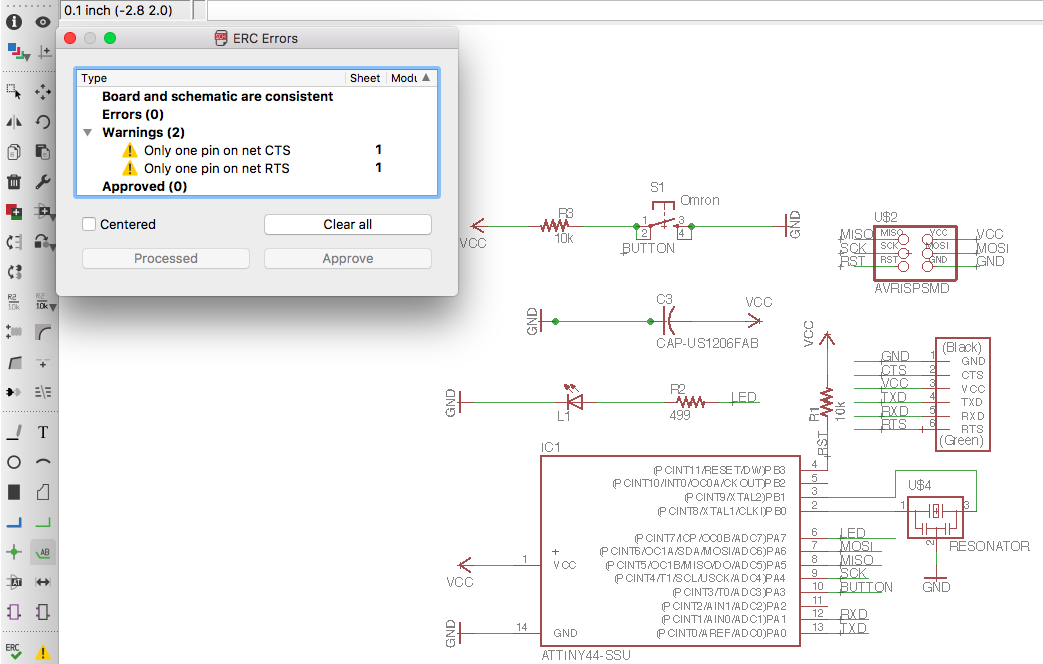The width and height of the screenshot is (1043, 664).
Task: Select the Move tool
Action: pos(43,92)
